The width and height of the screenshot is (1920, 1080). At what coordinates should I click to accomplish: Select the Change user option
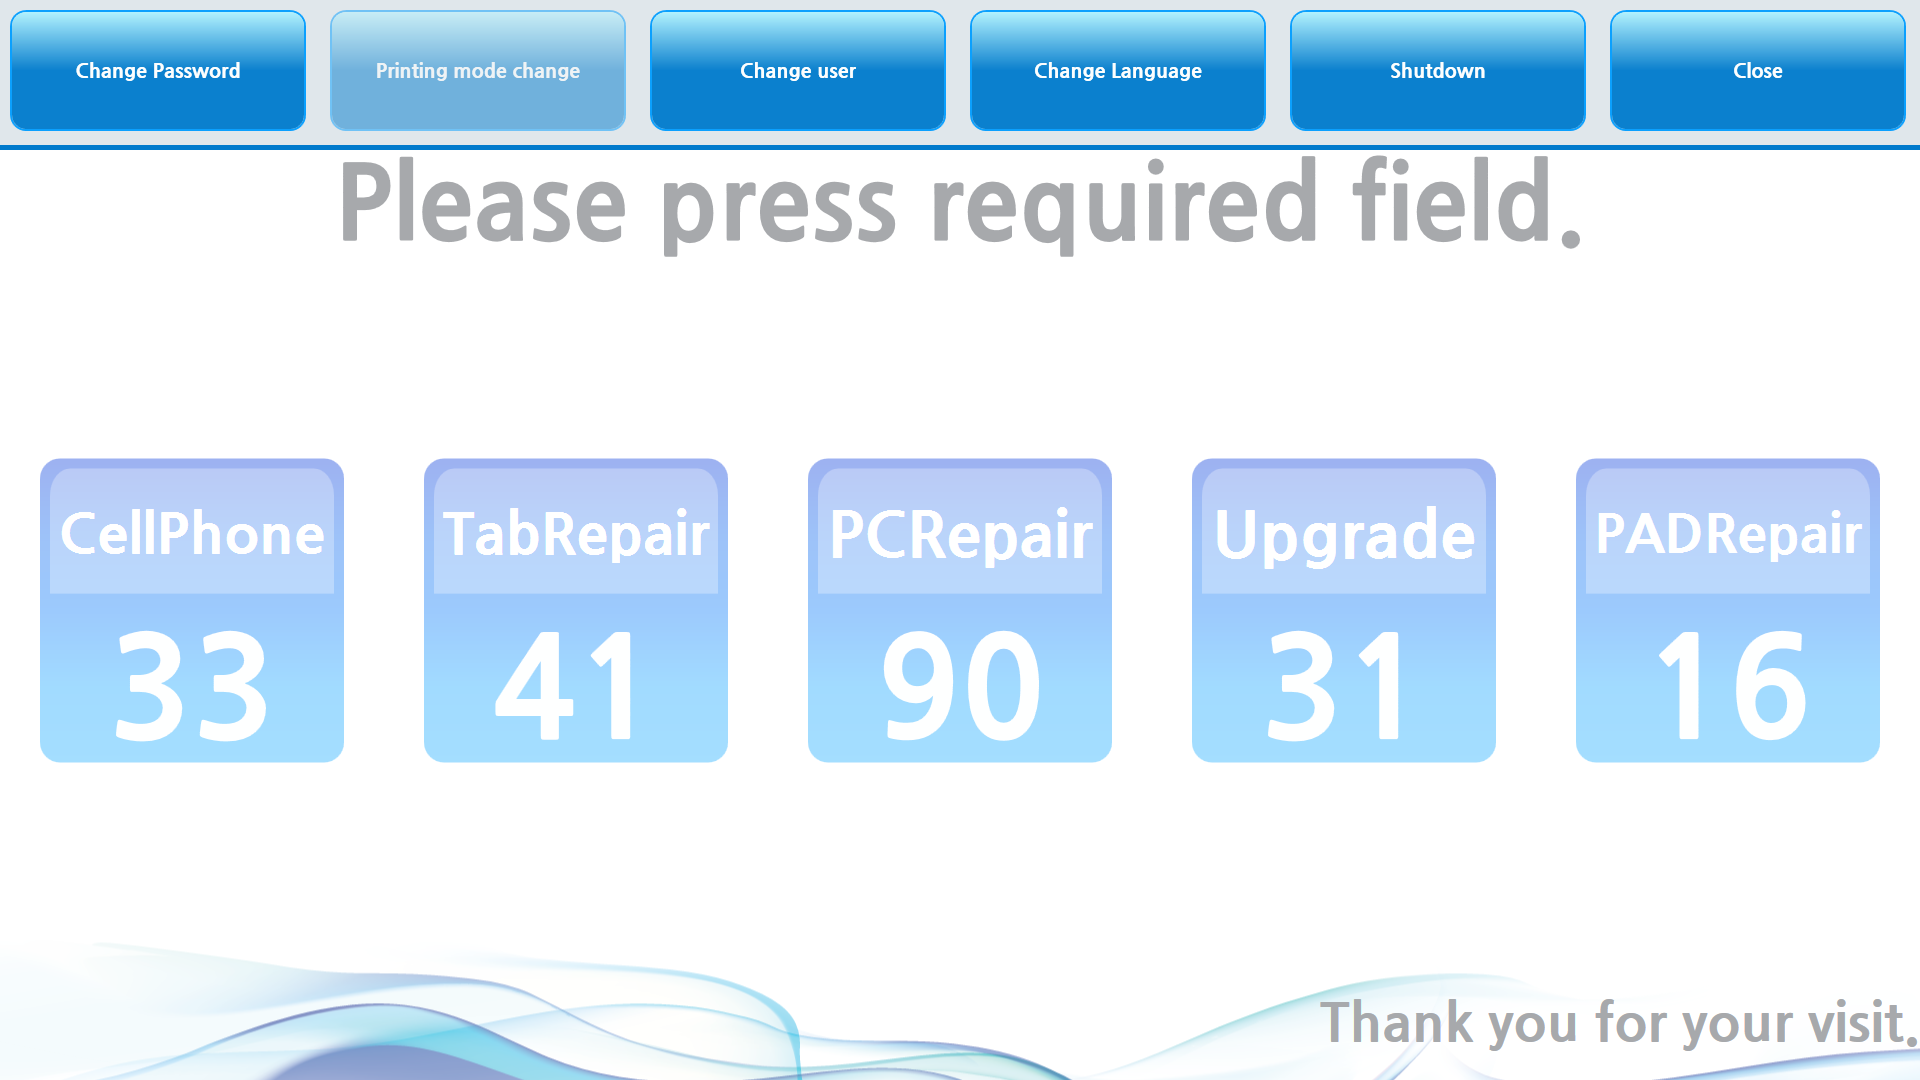pos(796,71)
